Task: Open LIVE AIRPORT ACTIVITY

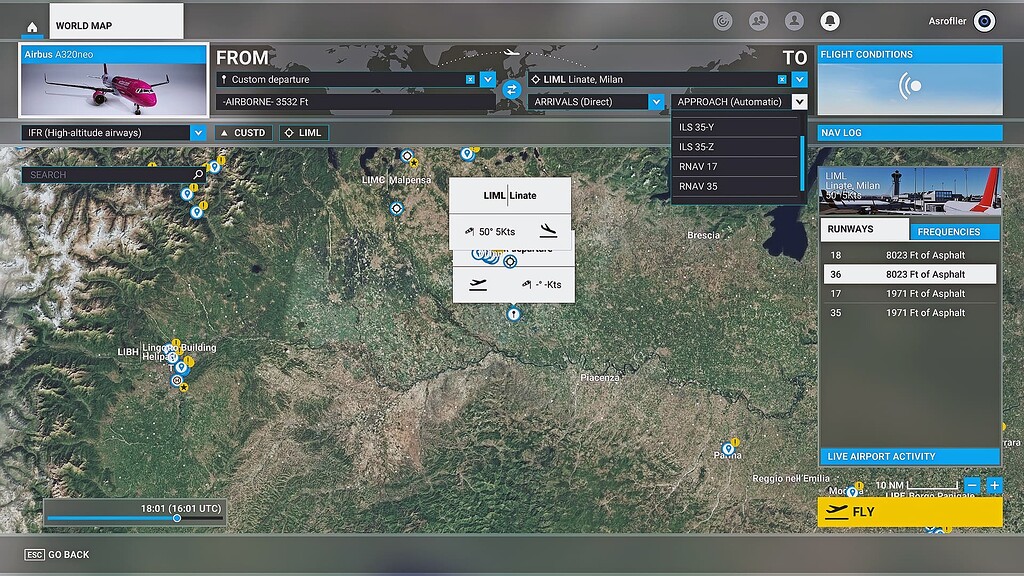Action: tap(909, 456)
